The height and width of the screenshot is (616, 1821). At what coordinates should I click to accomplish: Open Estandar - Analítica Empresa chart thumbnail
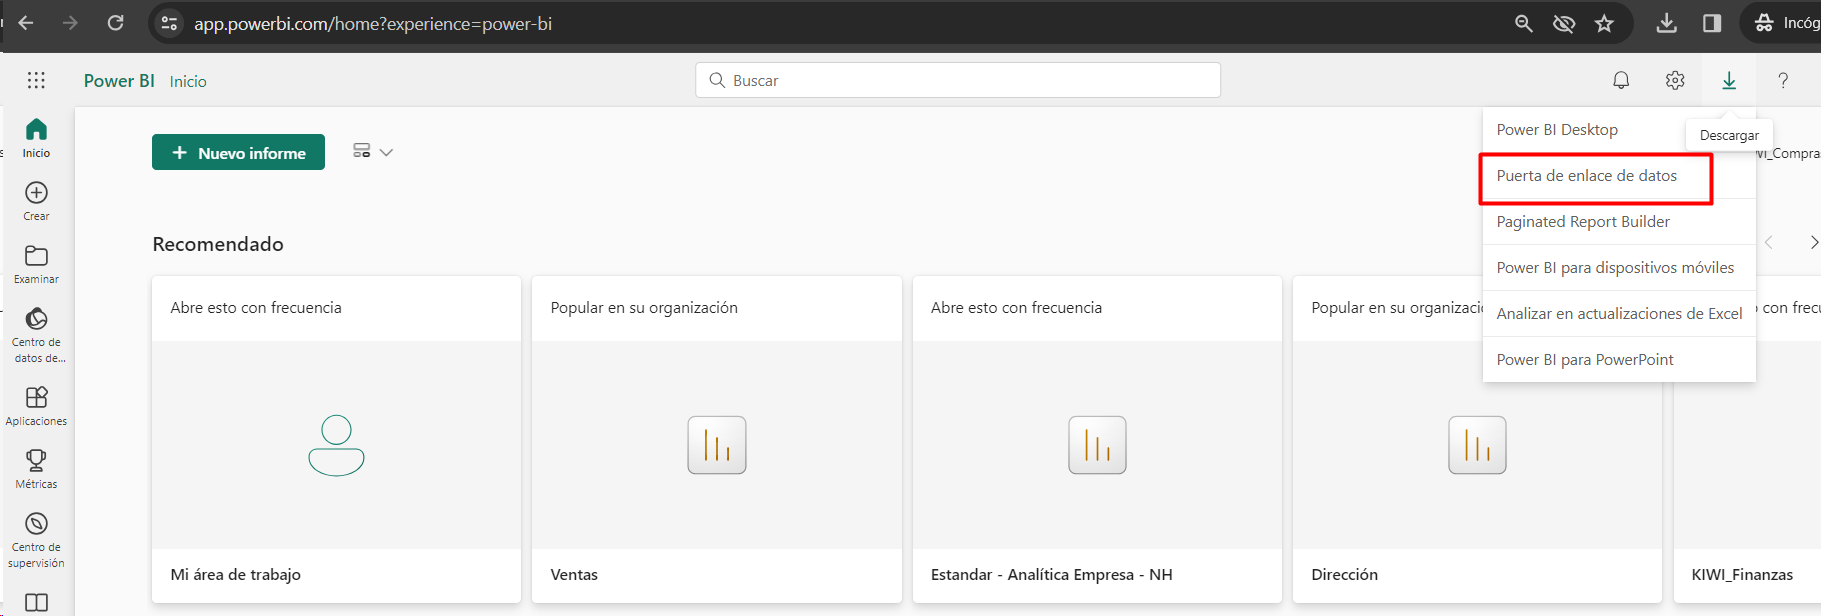tap(1097, 445)
